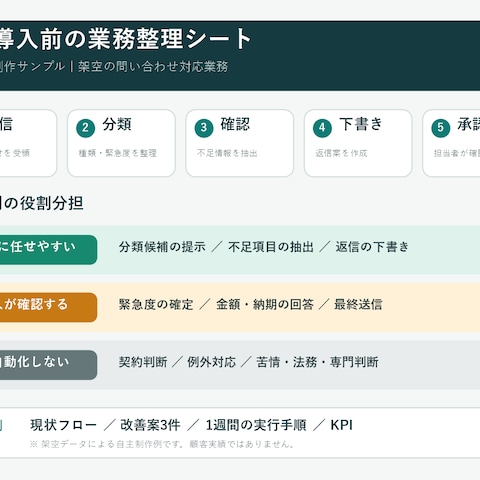Click the step 4 number badge
Image resolution: width=480 pixels, height=480 pixels.
[322, 128]
